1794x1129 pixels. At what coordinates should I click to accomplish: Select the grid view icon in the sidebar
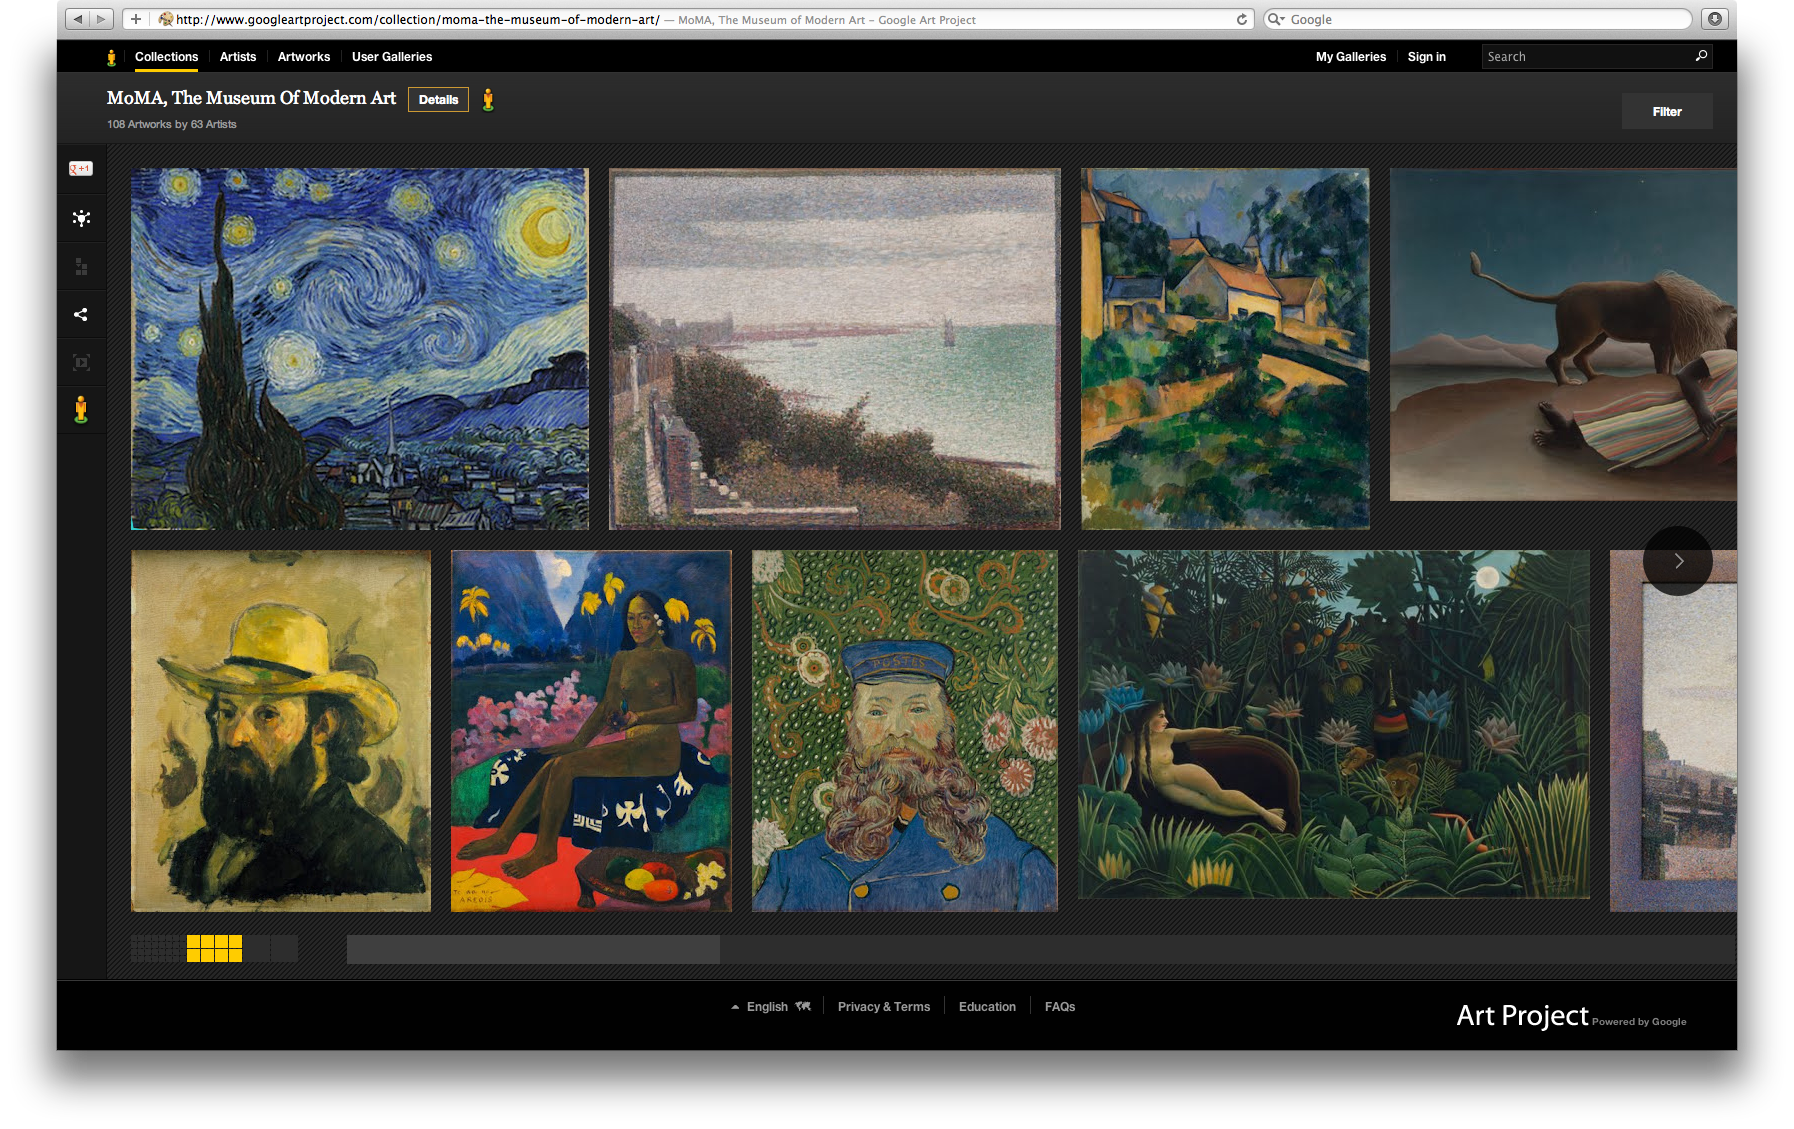80,265
